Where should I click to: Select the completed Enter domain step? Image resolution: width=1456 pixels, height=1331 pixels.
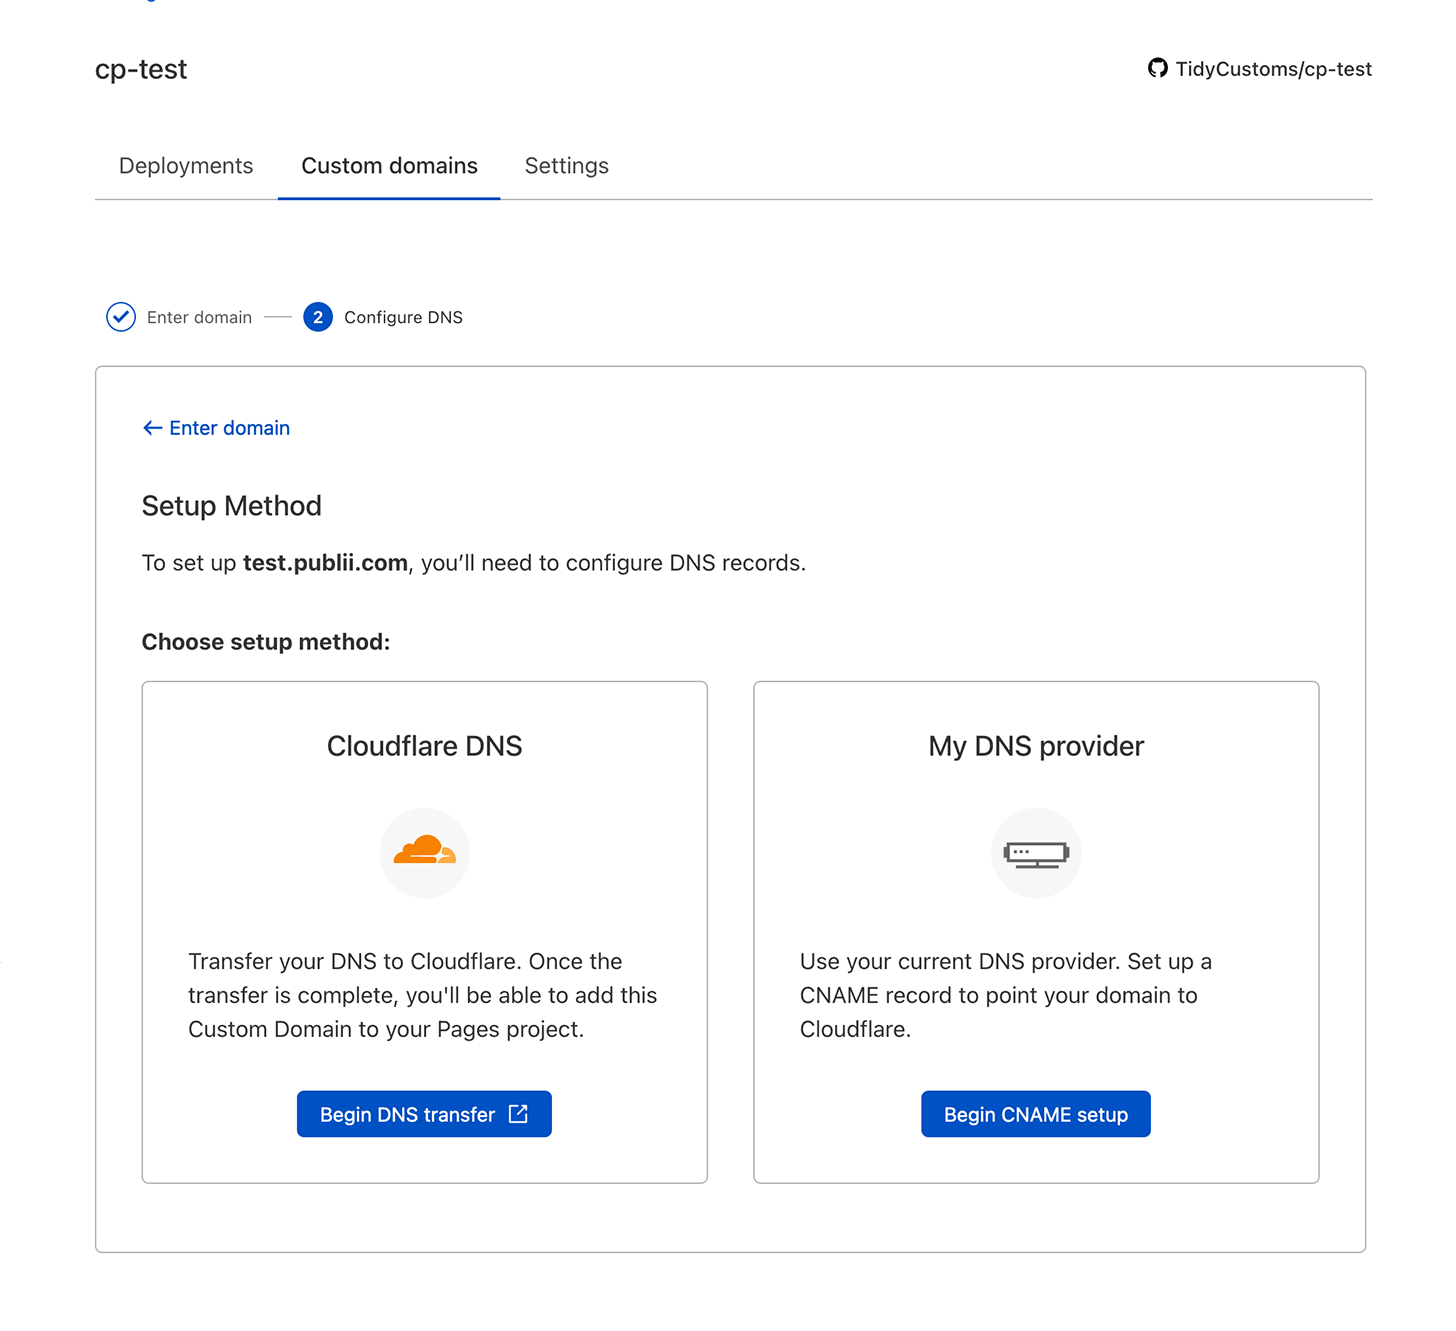(199, 316)
